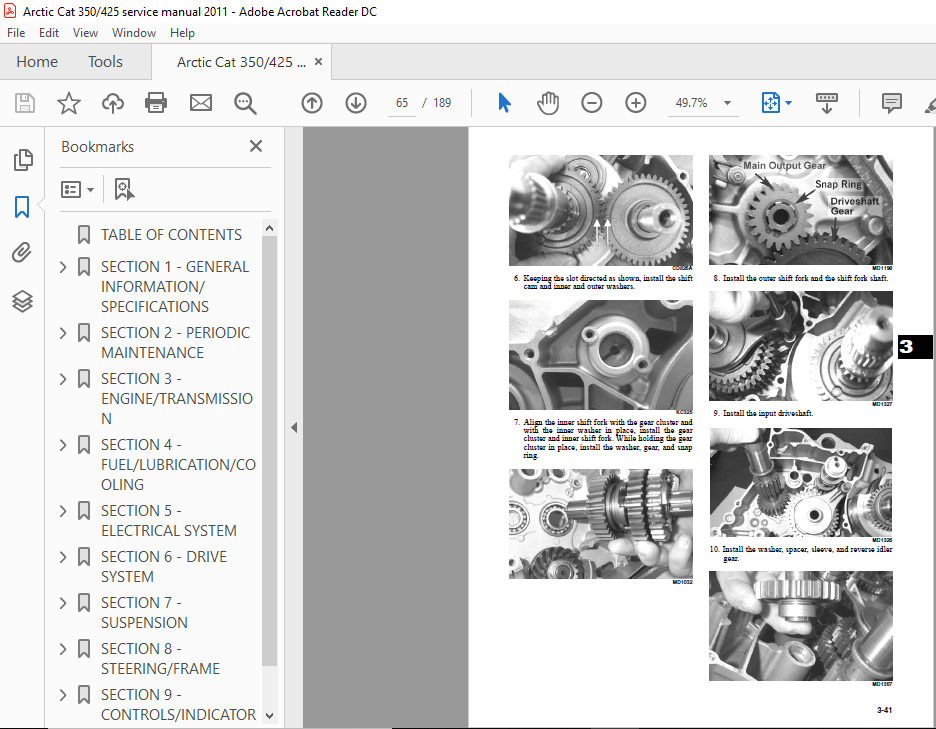Zoom in with plus icon
936x729 pixels.
(x=636, y=103)
